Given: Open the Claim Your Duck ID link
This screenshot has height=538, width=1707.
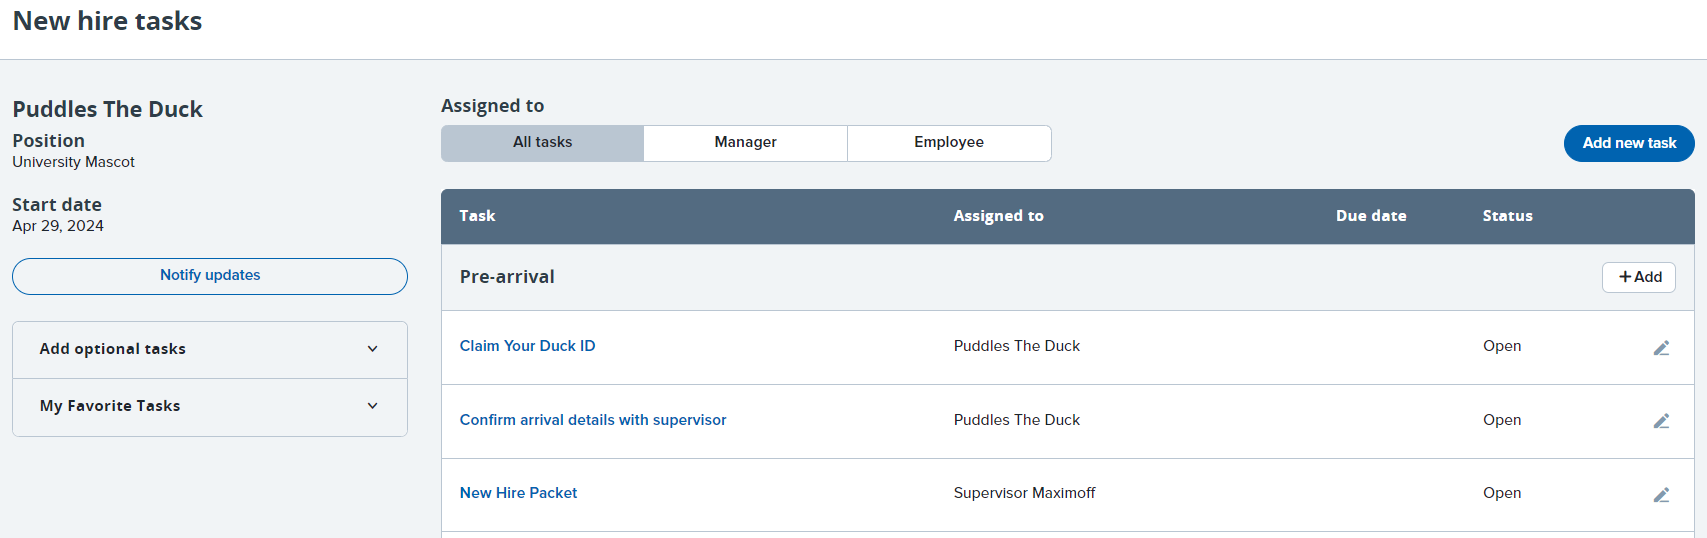Looking at the screenshot, I should [x=527, y=346].
